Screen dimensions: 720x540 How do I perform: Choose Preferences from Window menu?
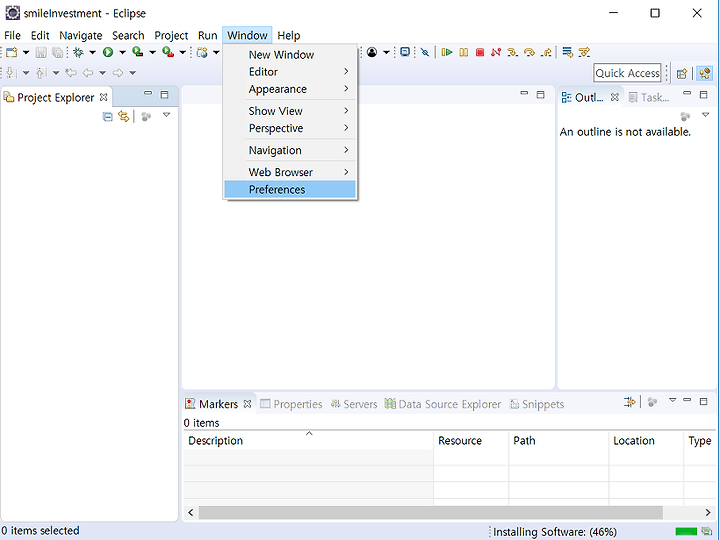[290, 190]
